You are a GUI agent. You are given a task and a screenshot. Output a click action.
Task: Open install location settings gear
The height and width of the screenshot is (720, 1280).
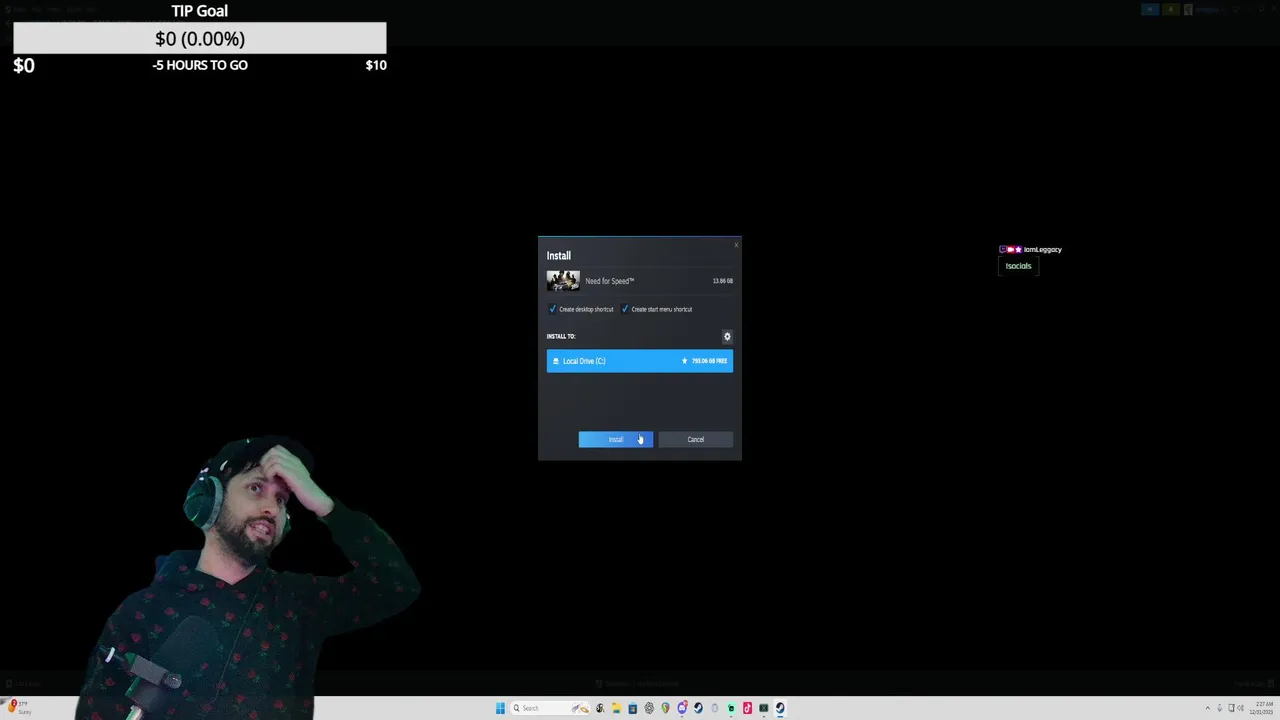tap(727, 336)
